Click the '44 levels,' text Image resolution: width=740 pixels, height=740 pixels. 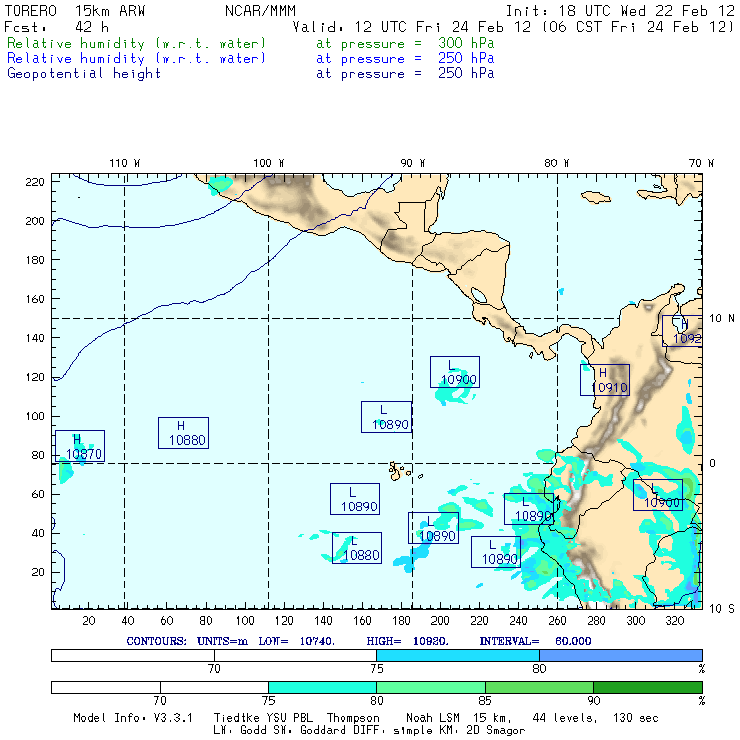coord(565,718)
